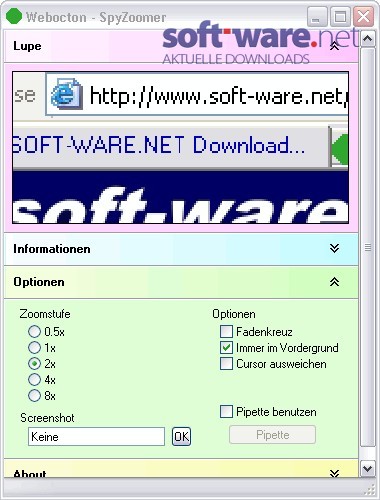This screenshot has height=500, width=380.
Task: Click the window resize grip corner
Action: (x=369, y=489)
